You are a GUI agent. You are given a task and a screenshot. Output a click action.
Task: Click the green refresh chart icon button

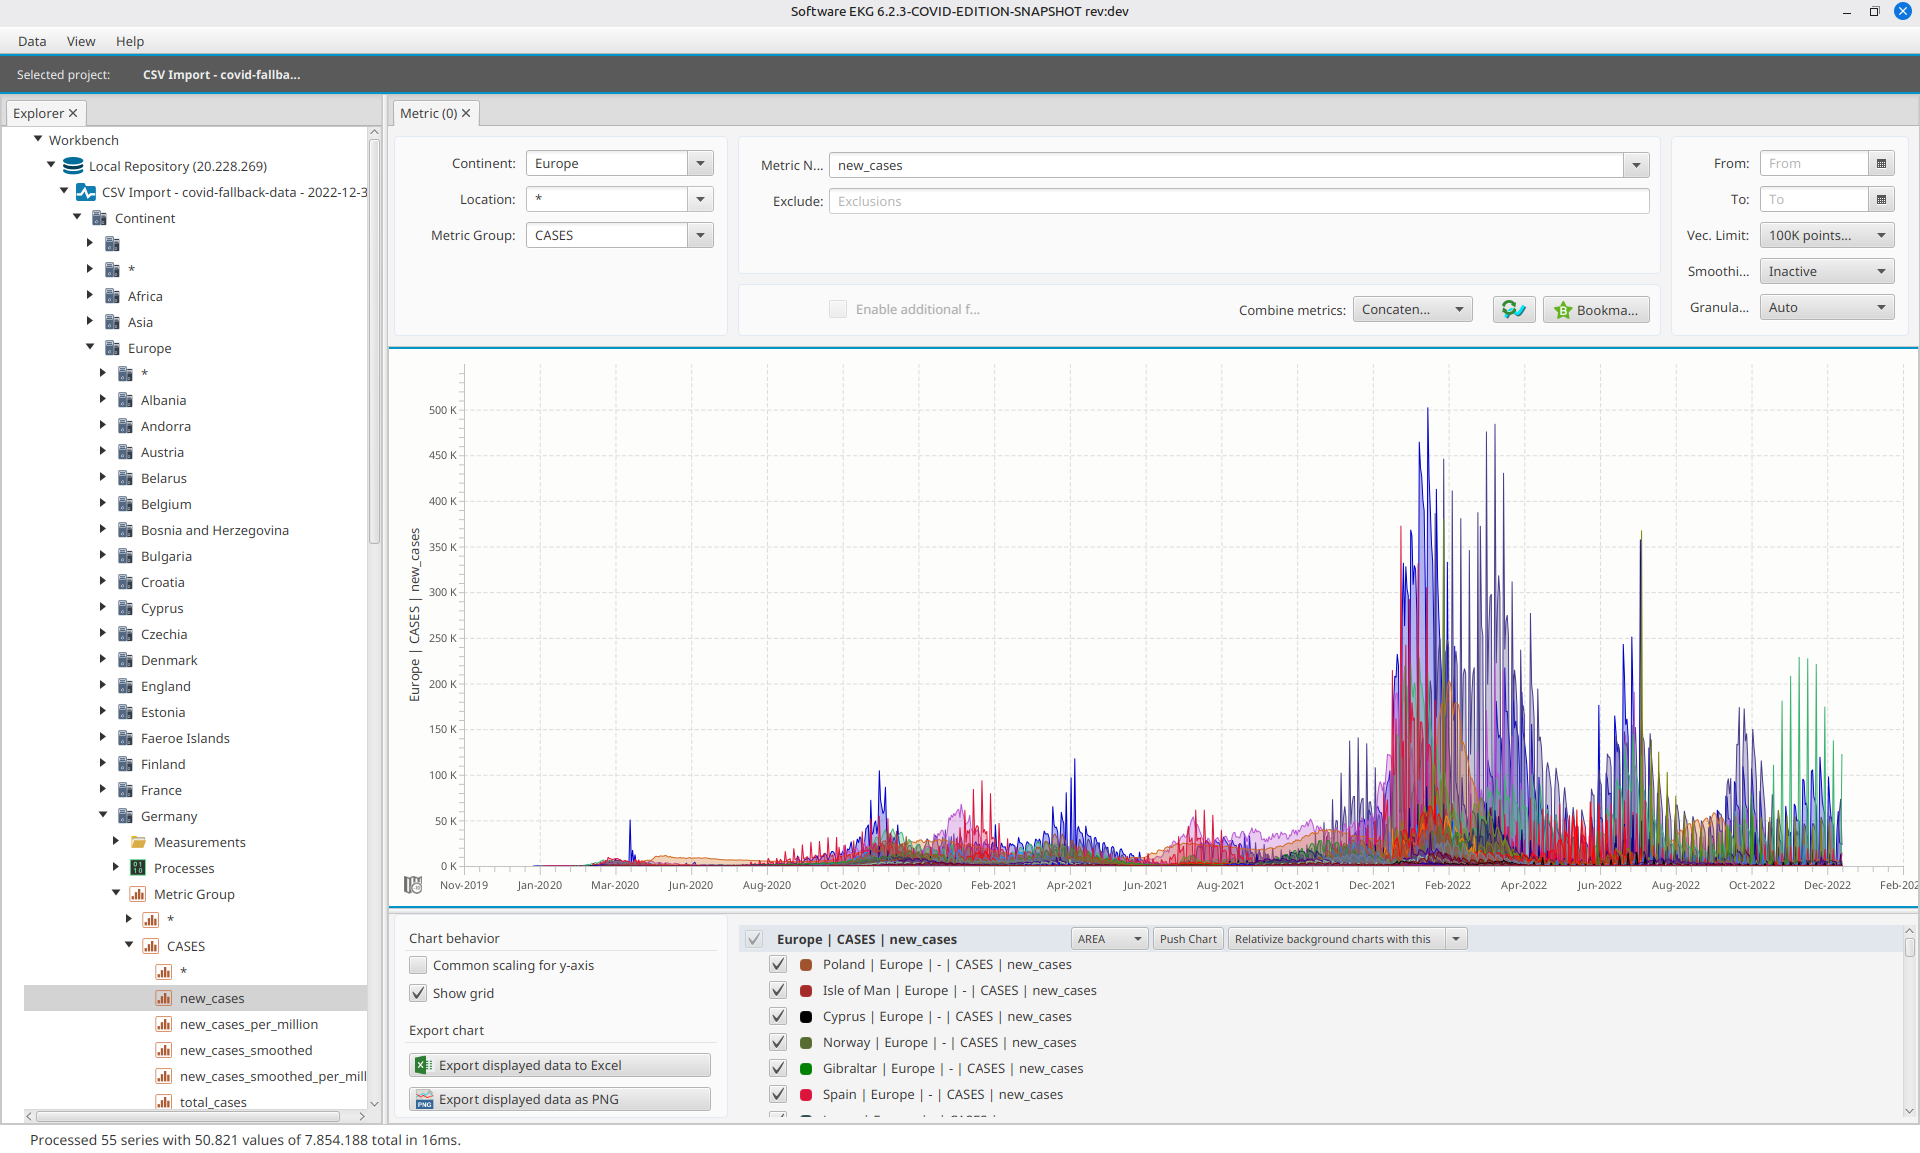click(1513, 310)
